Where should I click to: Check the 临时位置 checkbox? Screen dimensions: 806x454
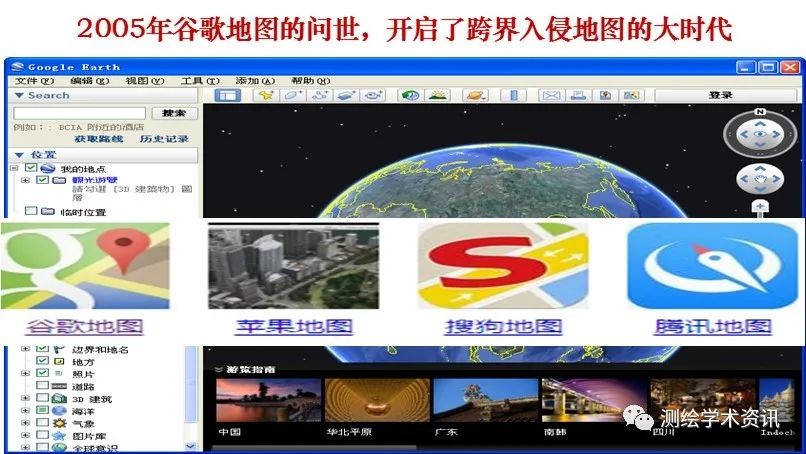tap(31, 211)
